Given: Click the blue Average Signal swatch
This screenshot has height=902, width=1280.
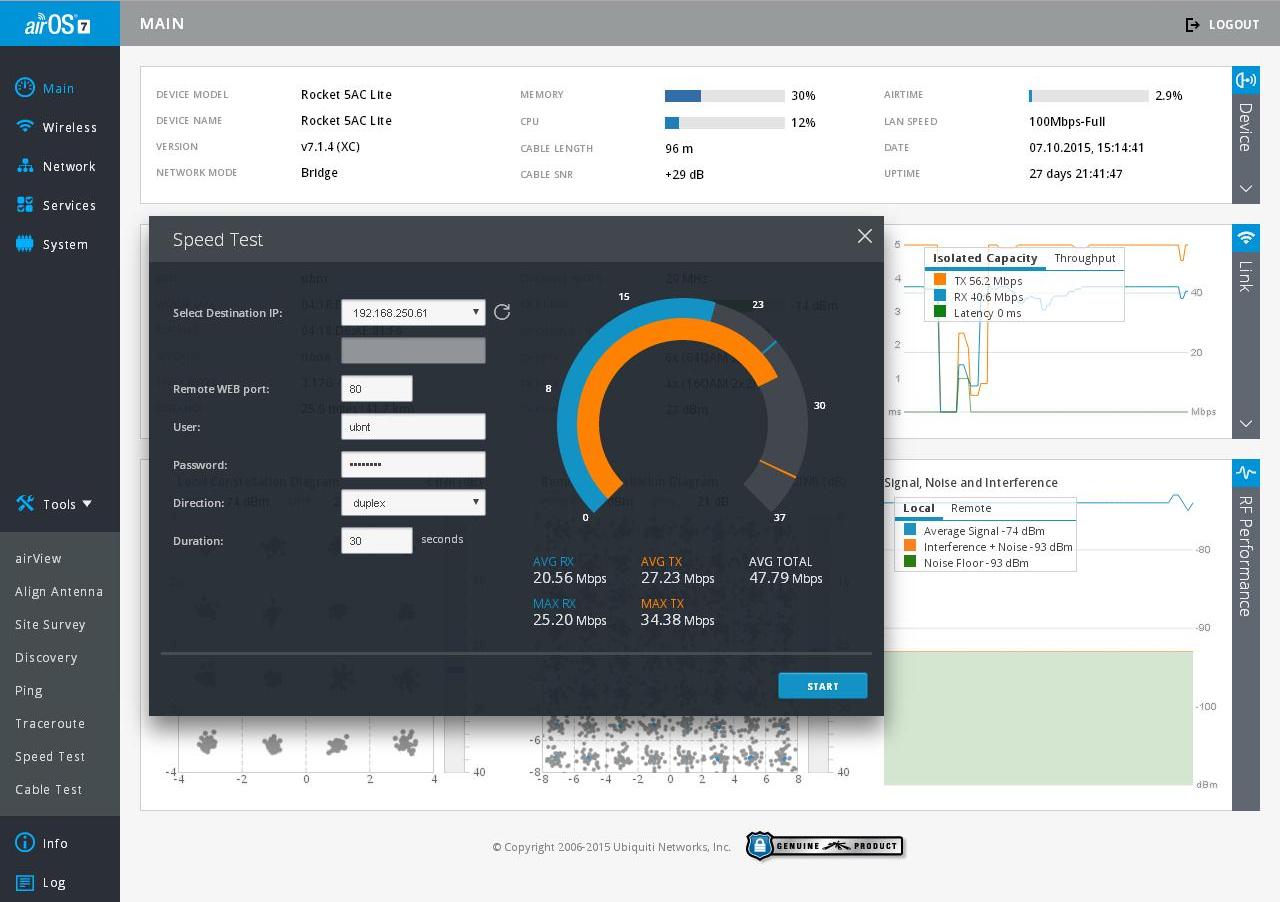Looking at the screenshot, I should (910, 530).
